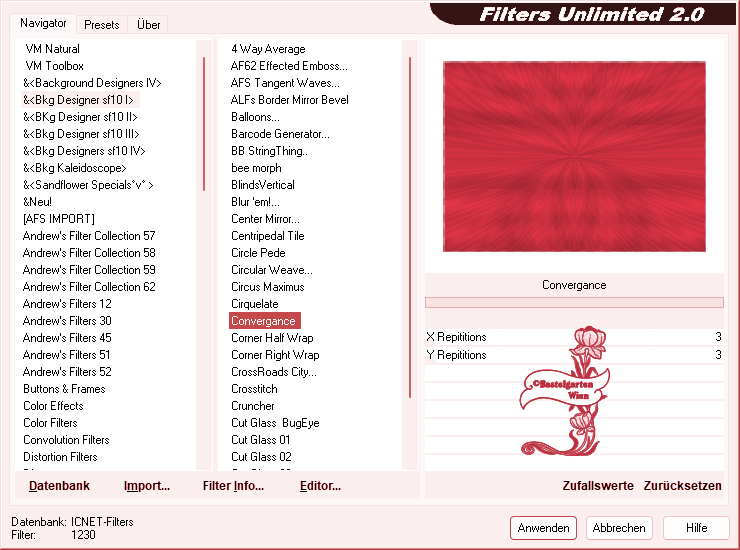
Task: Click Zurücksetzen to reset values
Action: (x=682, y=485)
